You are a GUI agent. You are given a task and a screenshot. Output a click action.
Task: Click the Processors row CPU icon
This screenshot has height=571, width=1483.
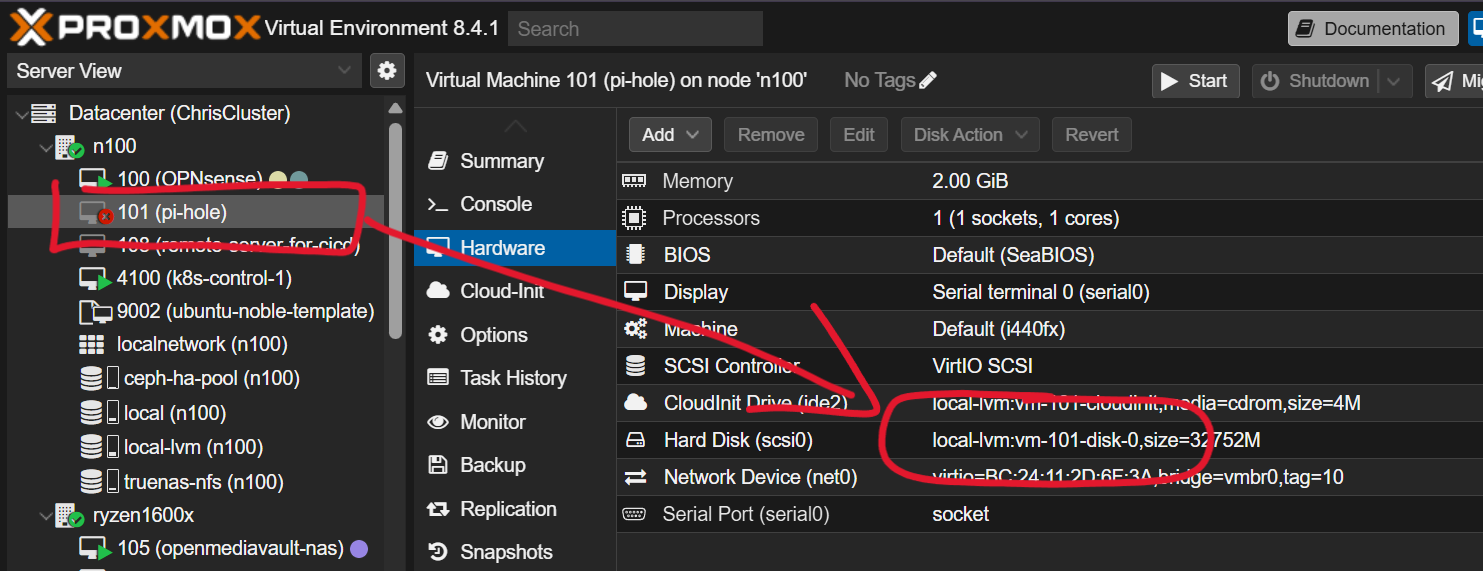[x=634, y=218]
